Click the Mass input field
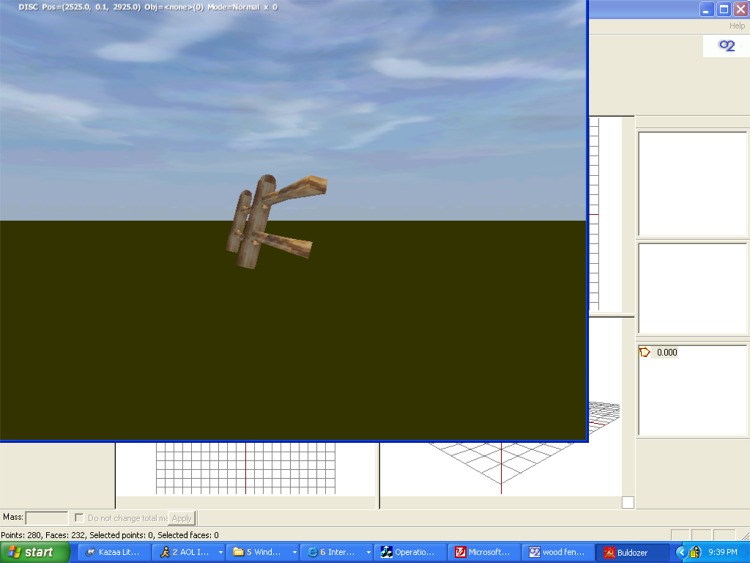The image size is (750, 563). [46, 518]
